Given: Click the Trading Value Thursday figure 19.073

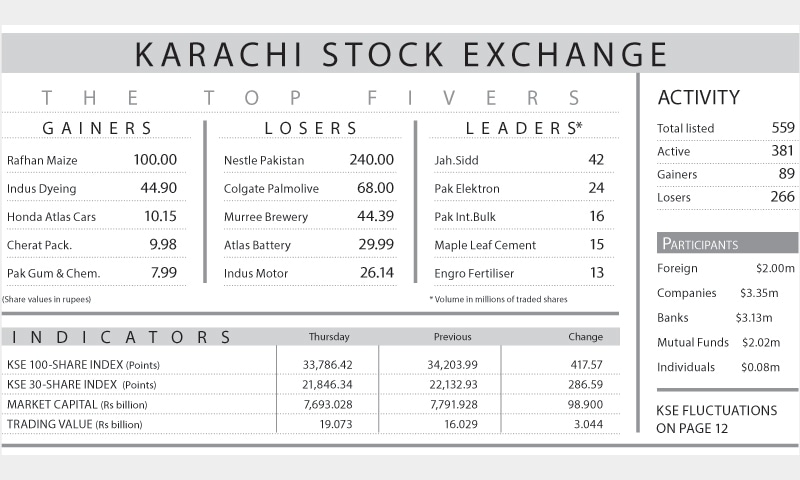Looking at the screenshot, I should coord(336,424).
